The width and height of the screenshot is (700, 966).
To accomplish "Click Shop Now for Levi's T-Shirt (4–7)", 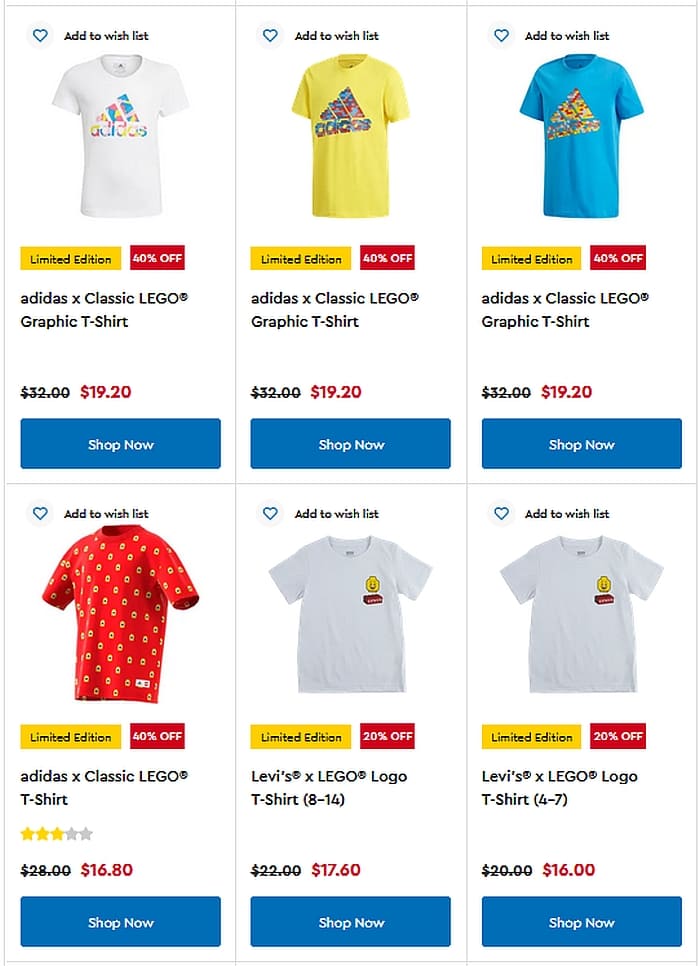I will [x=582, y=922].
